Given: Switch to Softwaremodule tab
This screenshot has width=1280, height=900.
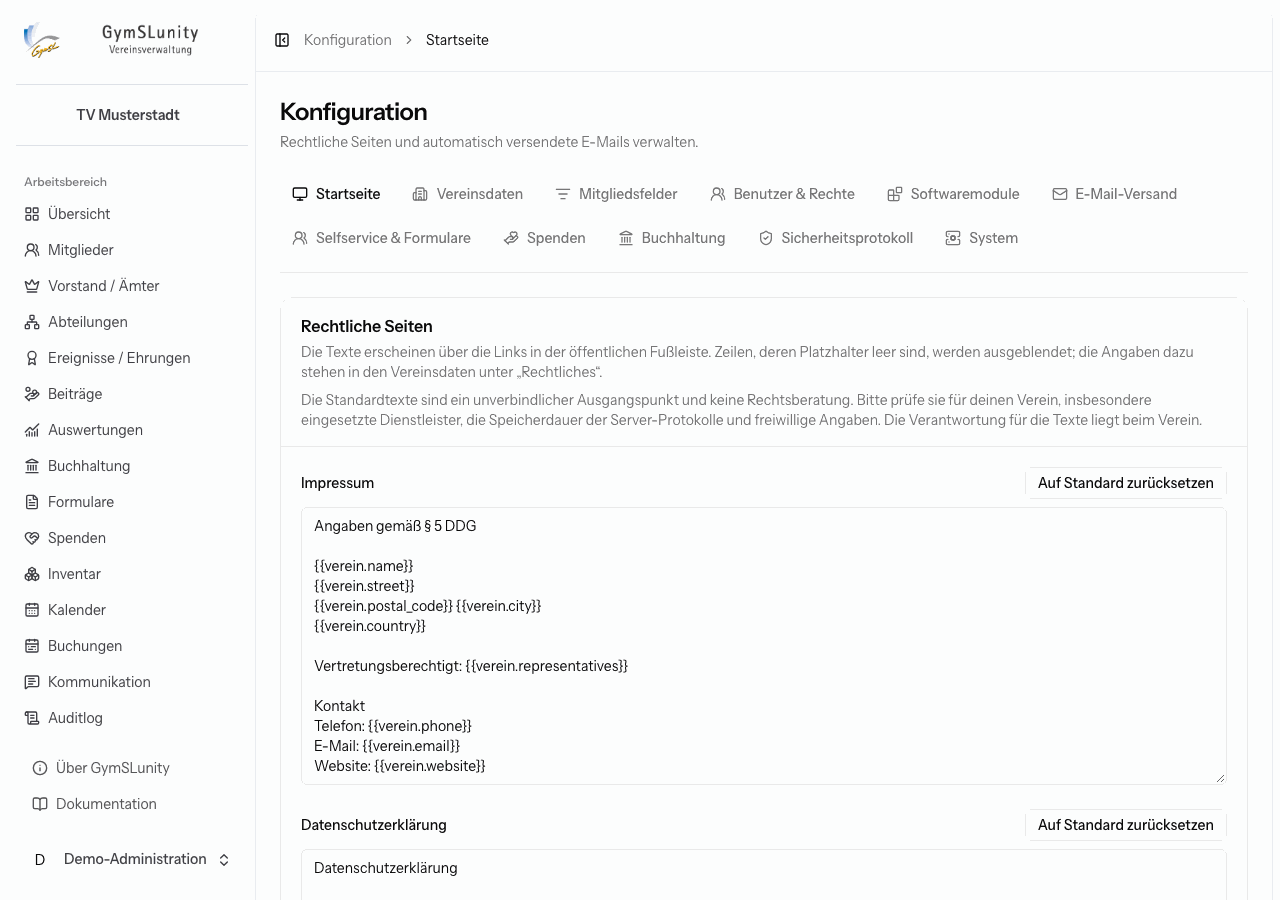Looking at the screenshot, I should point(953,194).
